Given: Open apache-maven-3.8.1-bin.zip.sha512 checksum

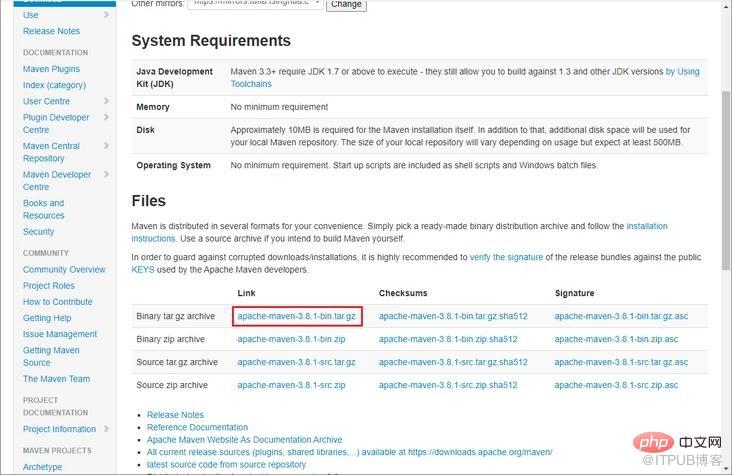Looking at the screenshot, I should tap(448, 339).
